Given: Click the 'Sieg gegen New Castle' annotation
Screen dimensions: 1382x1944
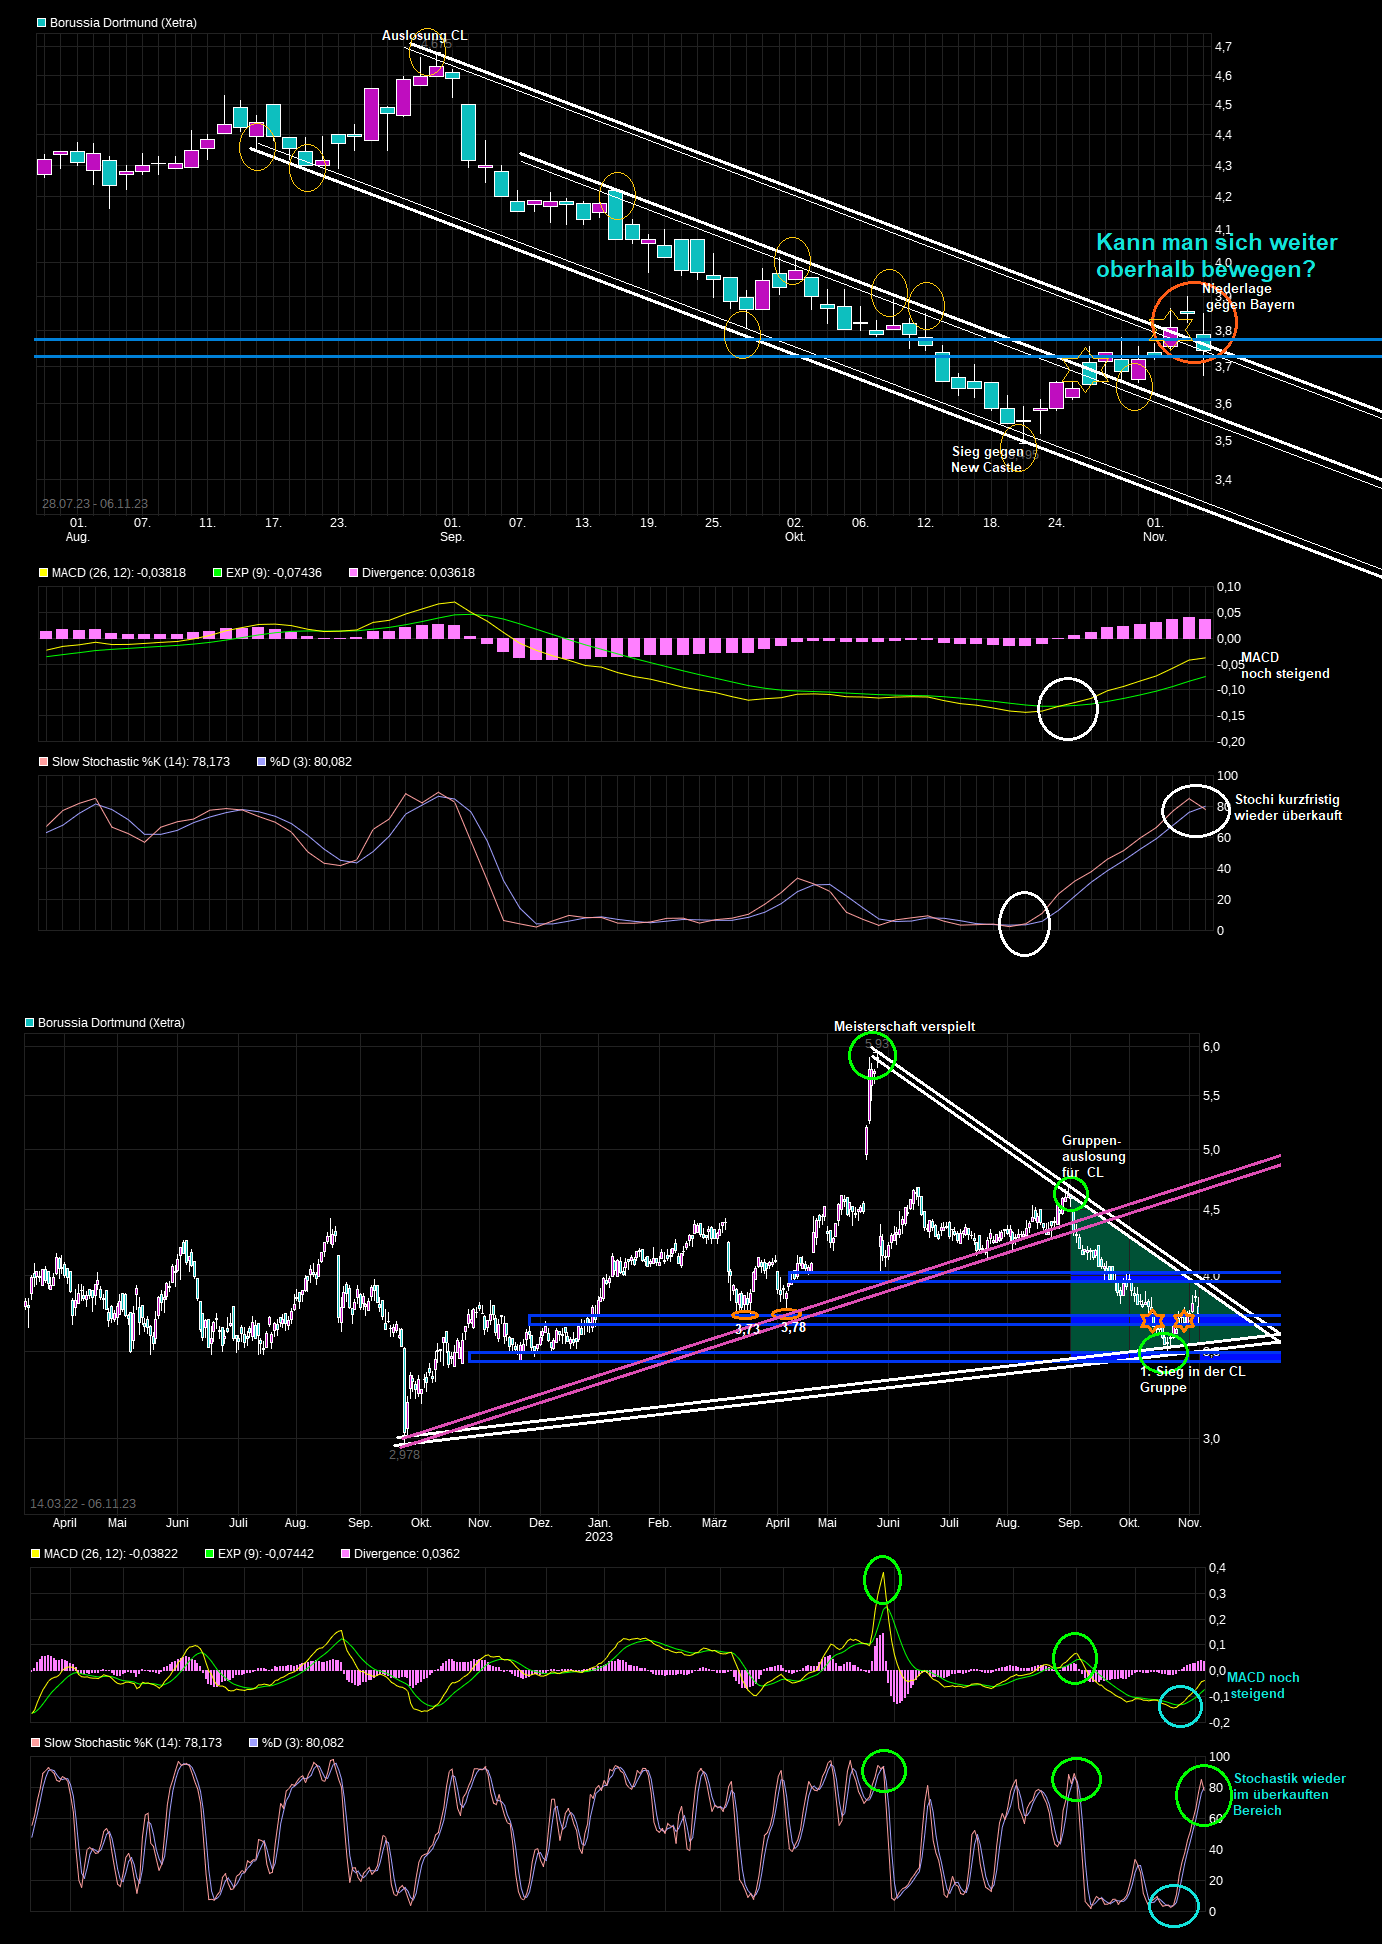Looking at the screenshot, I should pos(987,460).
